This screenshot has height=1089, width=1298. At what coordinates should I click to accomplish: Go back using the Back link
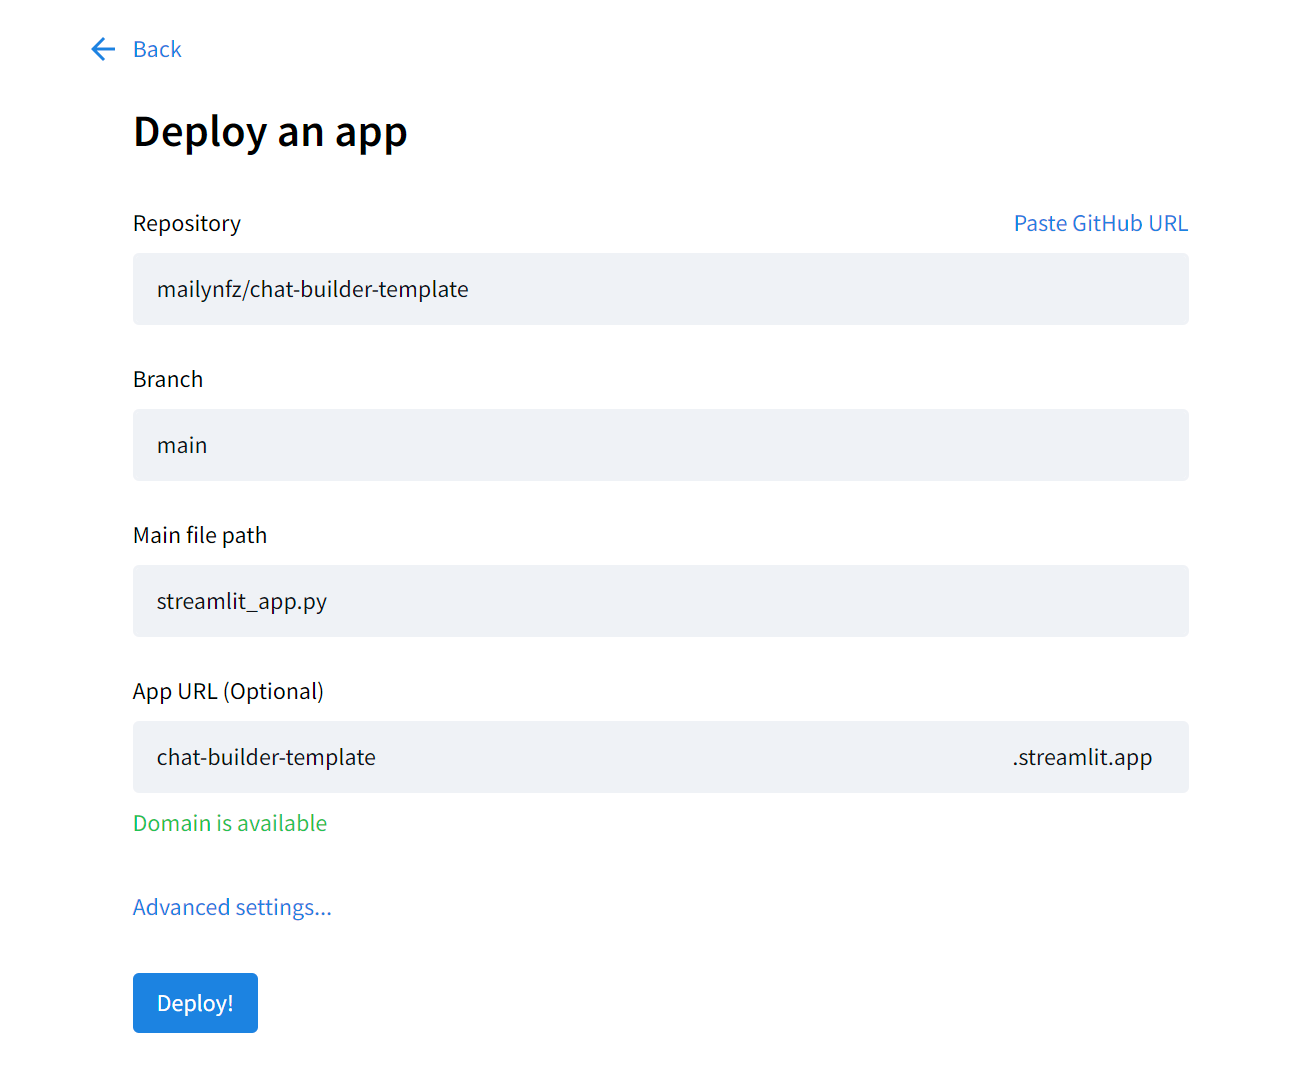(157, 49)
